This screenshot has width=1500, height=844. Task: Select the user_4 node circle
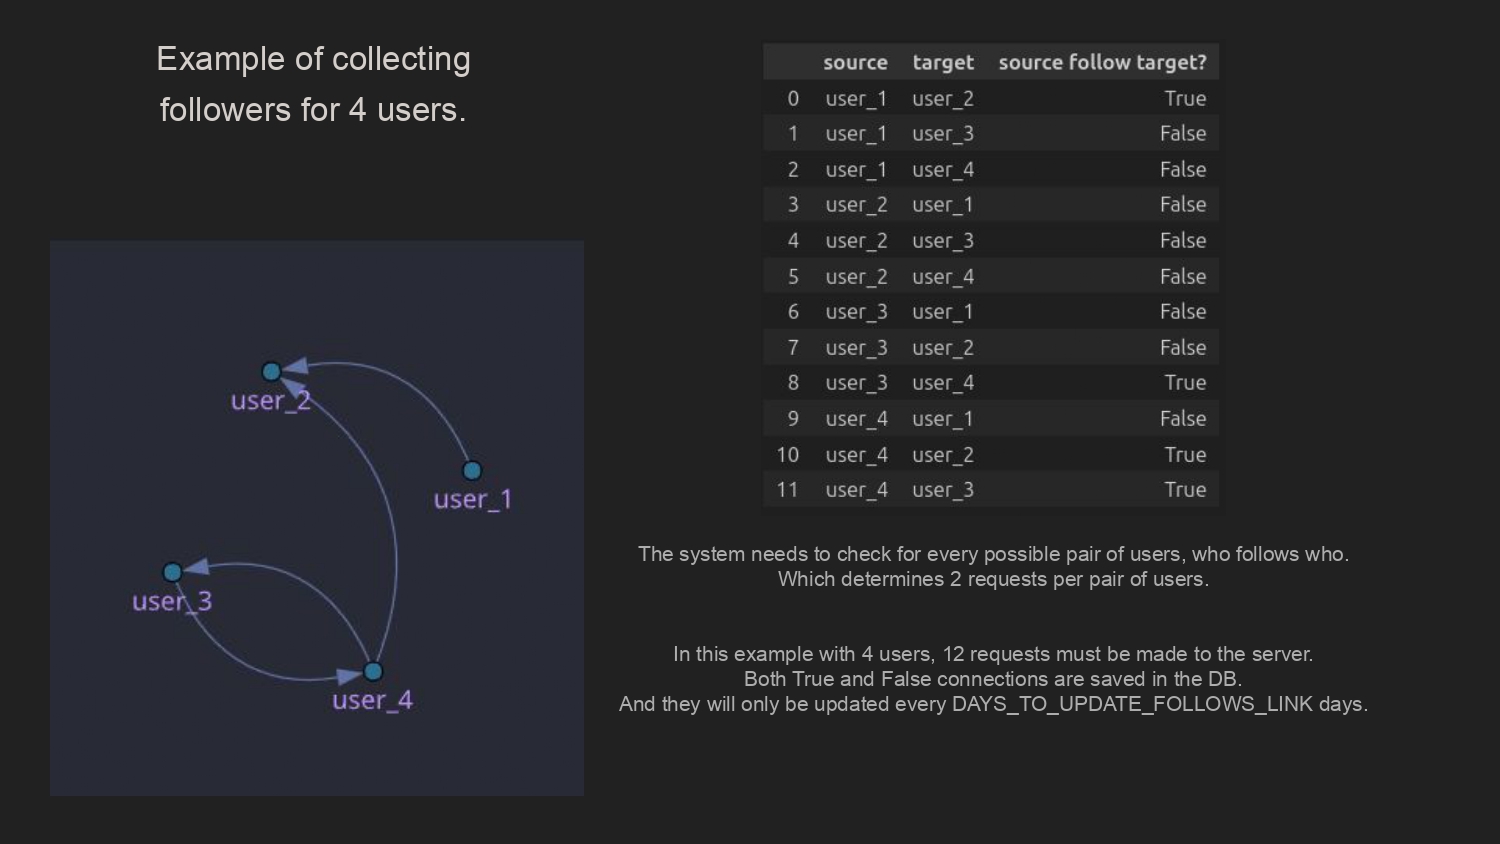click(x=373, y=671)
